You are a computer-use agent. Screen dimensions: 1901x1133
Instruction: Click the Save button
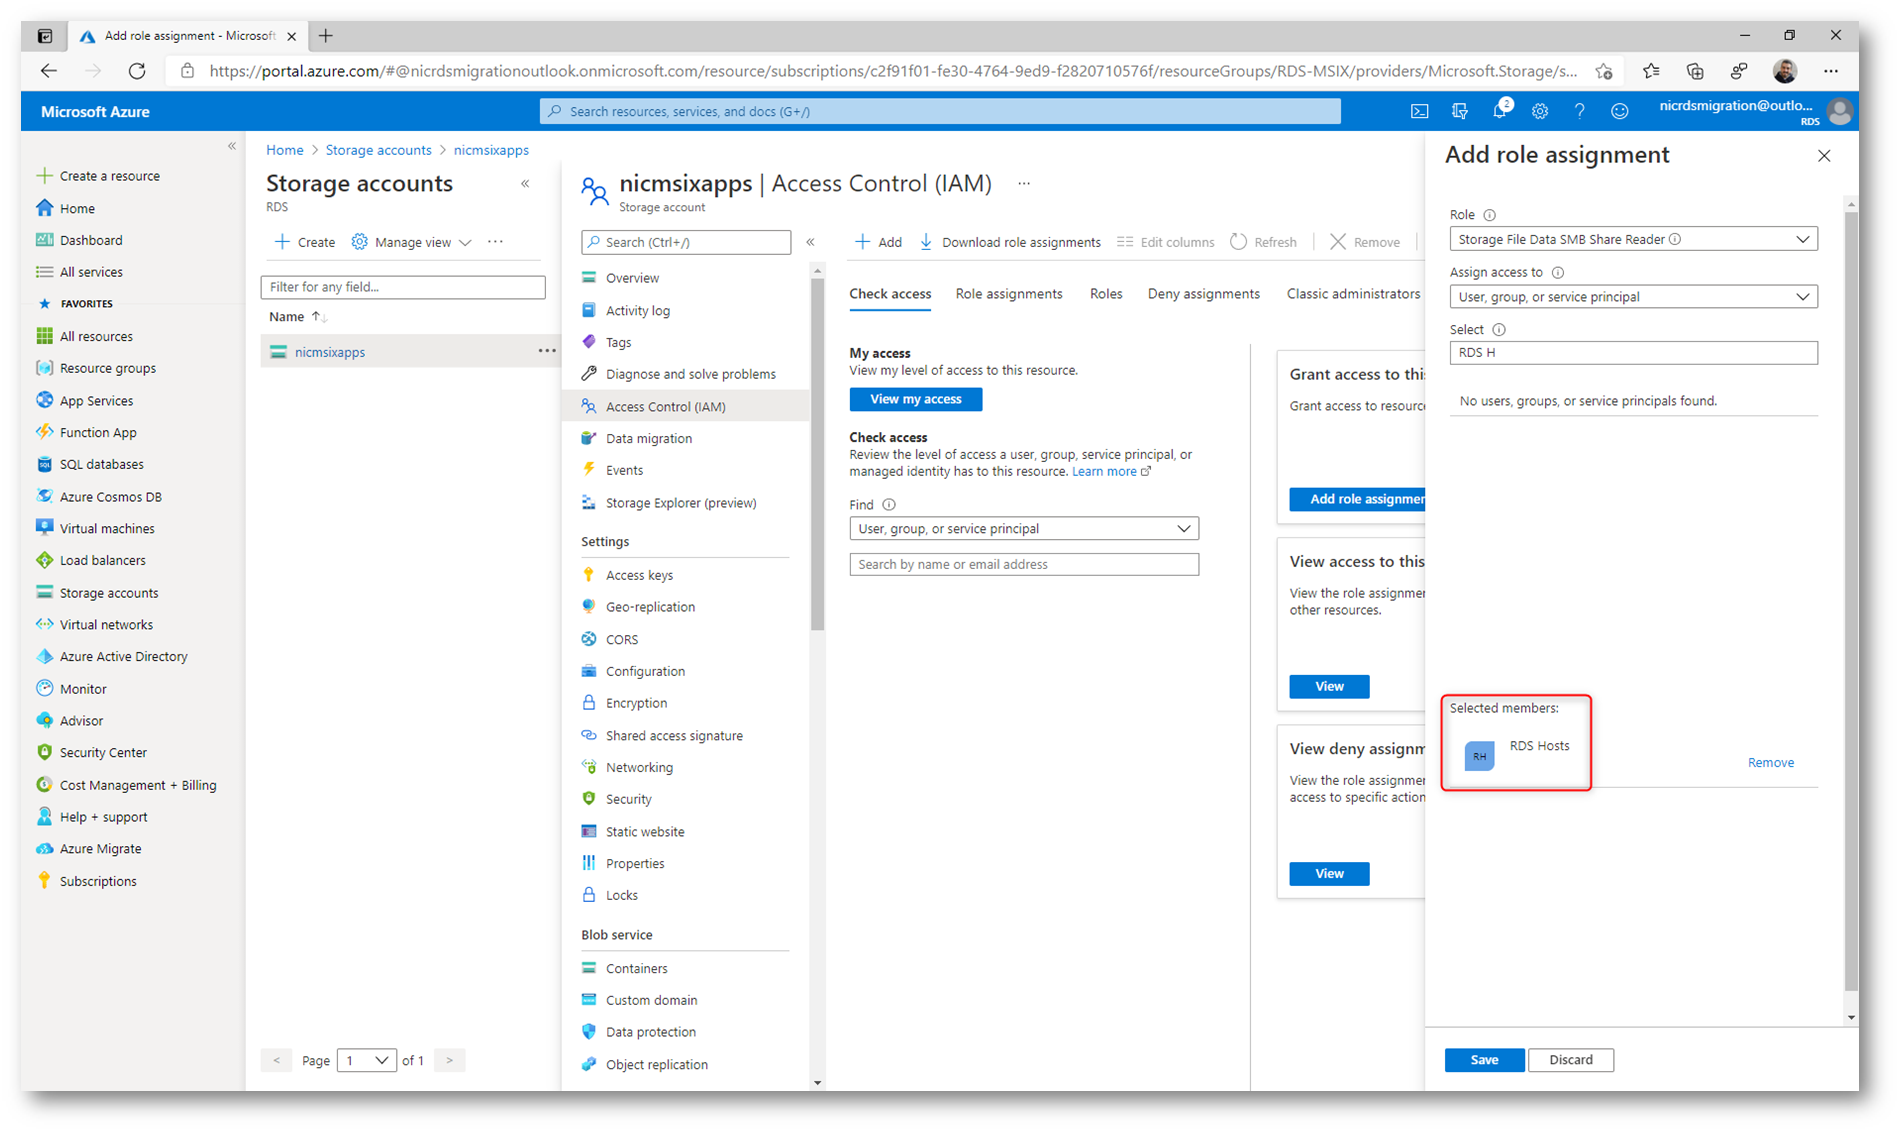(1484, 1060)
